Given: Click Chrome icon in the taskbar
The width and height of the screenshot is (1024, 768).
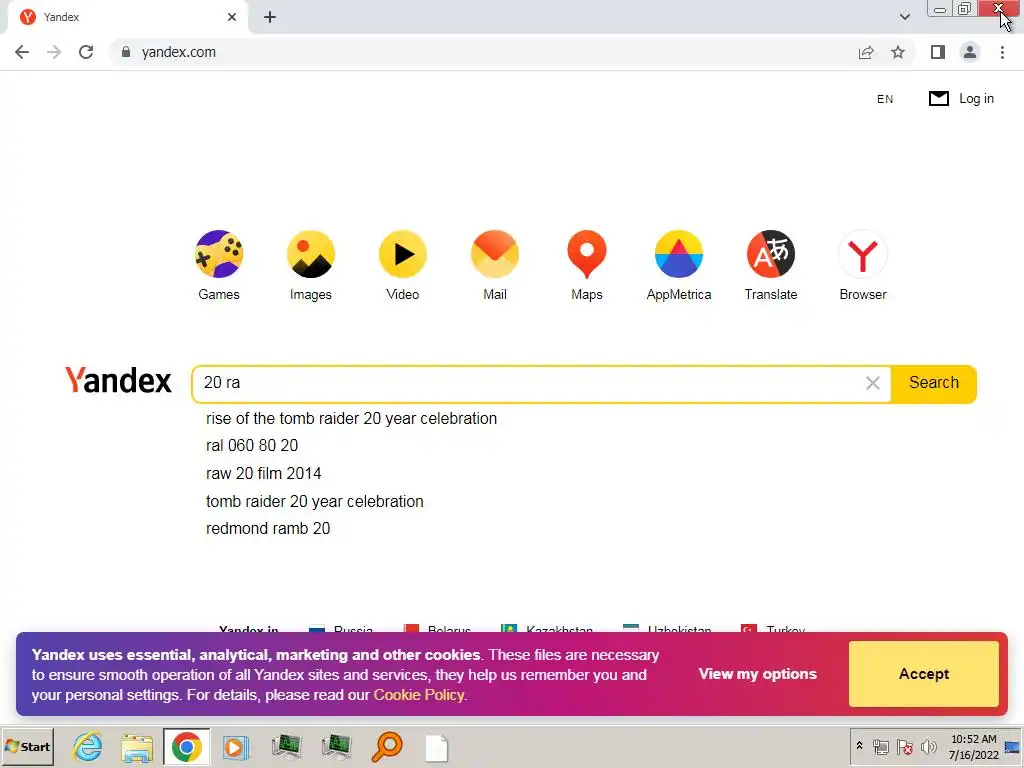Looking at the screenshot, I should tap(187, 747).
